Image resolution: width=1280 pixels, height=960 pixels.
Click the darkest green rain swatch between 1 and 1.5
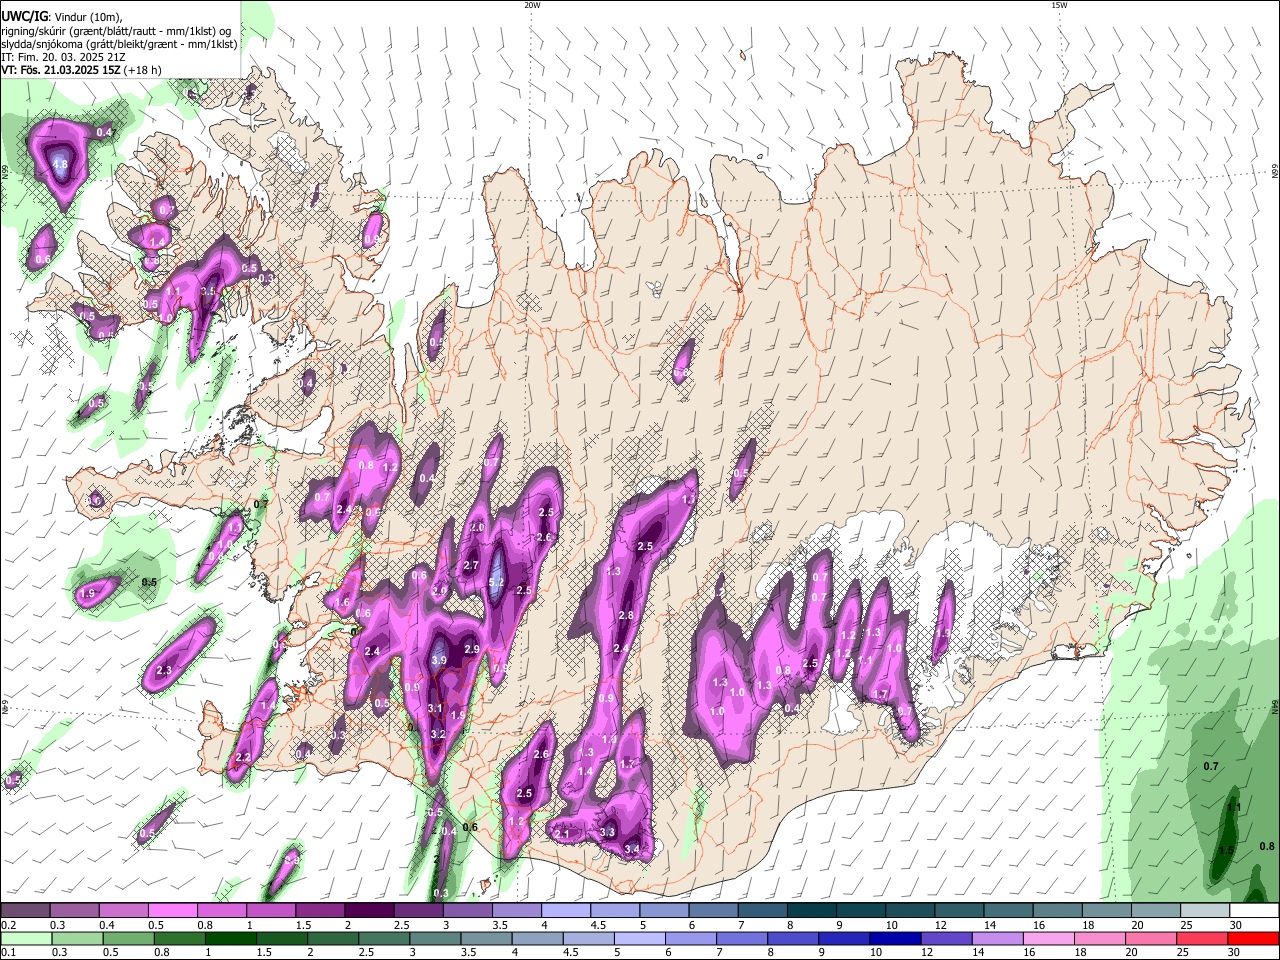[230, 938]
